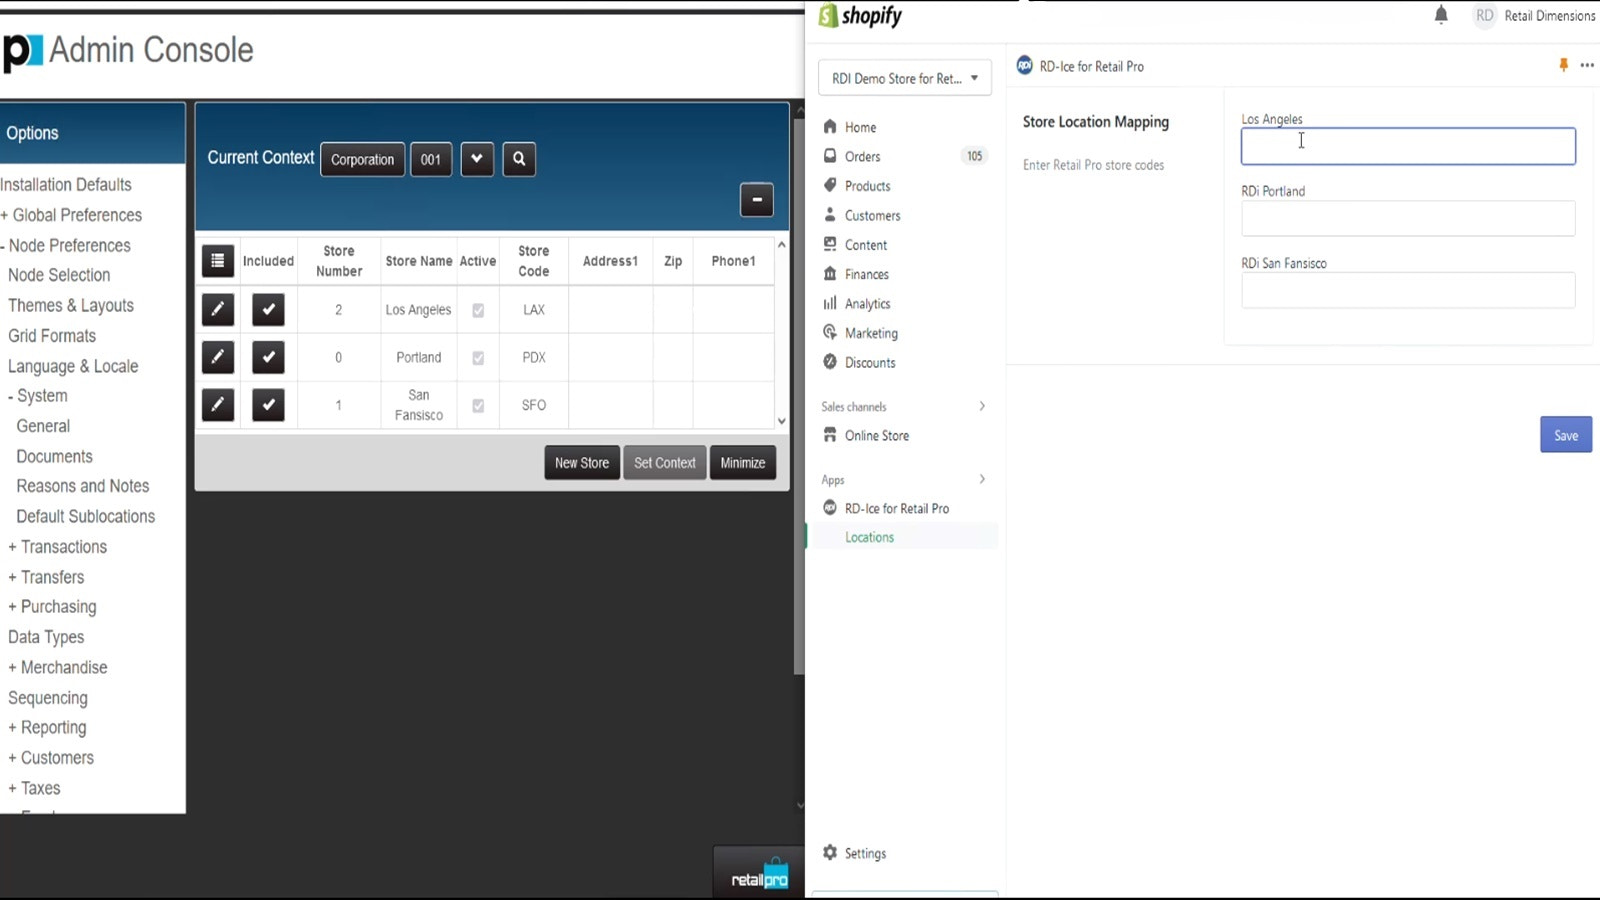Click the New Store button
This screenshot has width=1600, height=900.
pos(582,462)
